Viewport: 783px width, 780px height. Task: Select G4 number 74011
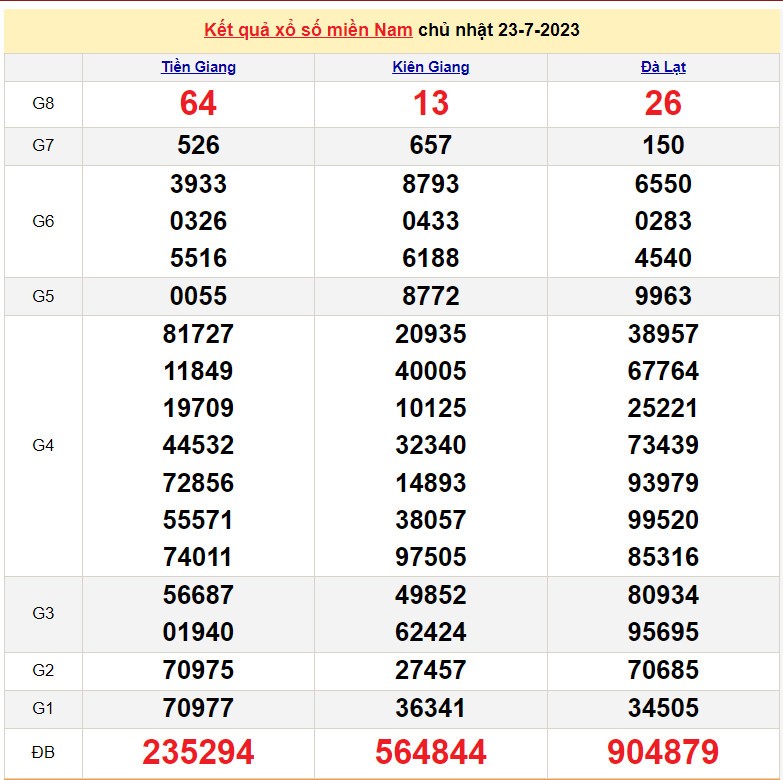tap(198, 557)
